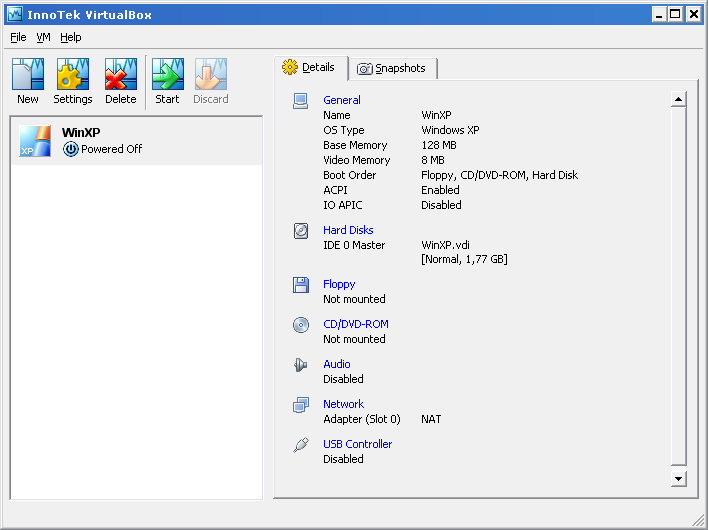
Task: Click the VirtualBox title bar icon
Action: tap(15, 14)
